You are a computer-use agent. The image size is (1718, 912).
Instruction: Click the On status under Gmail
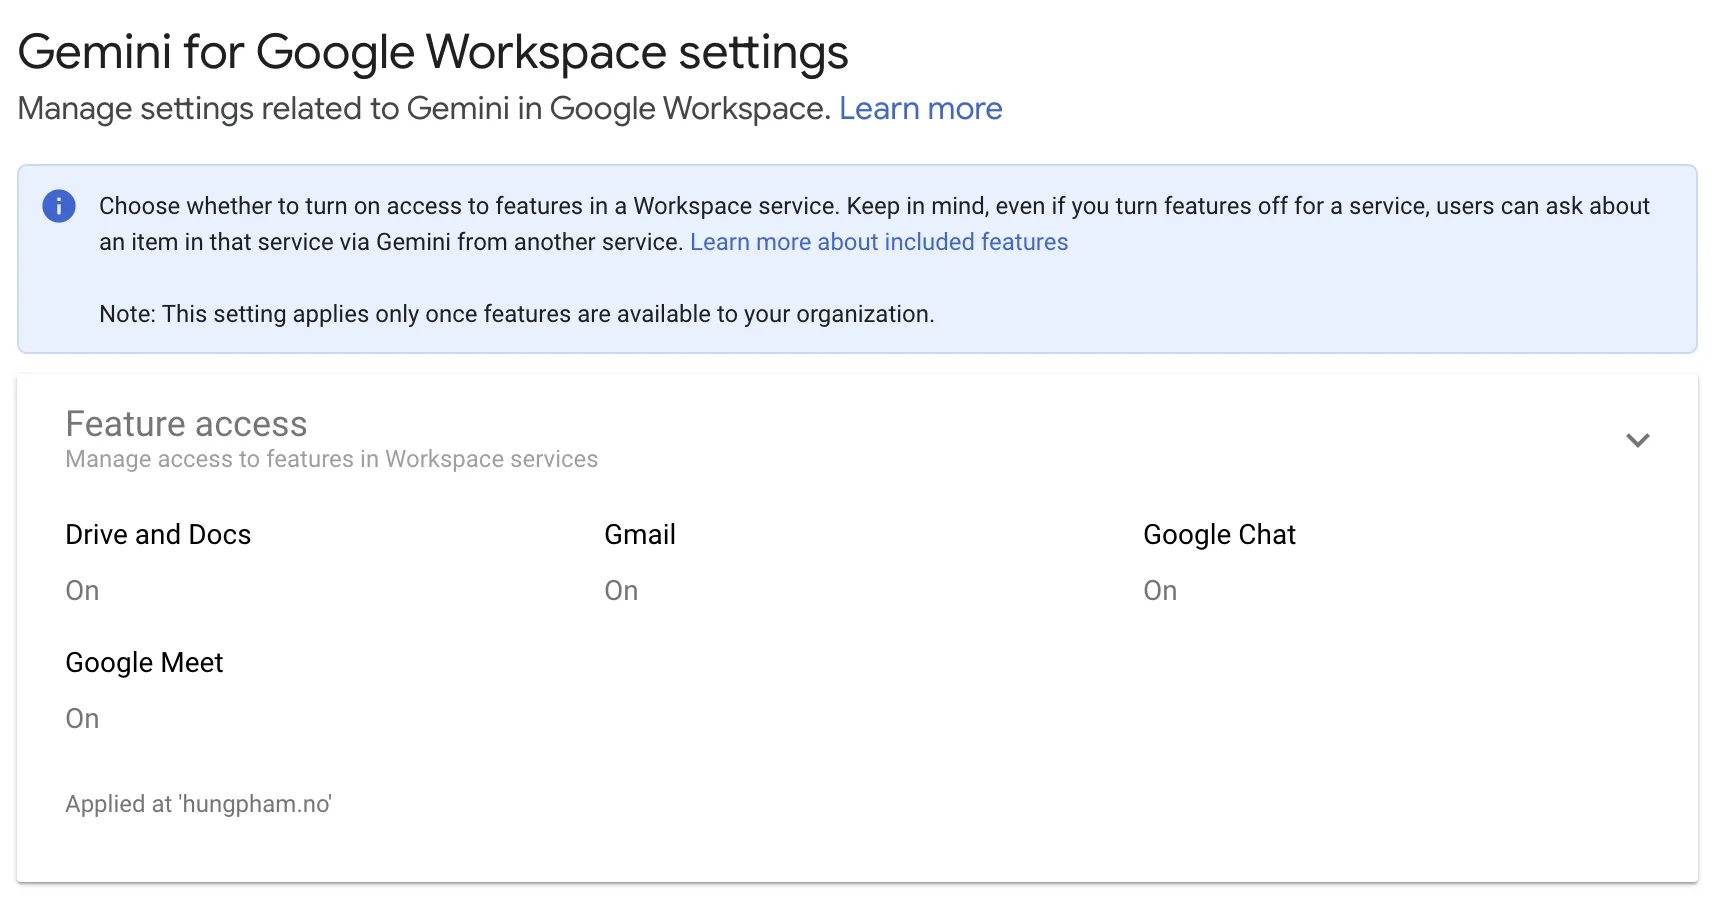pyautogui.click(x=621, y=590)
